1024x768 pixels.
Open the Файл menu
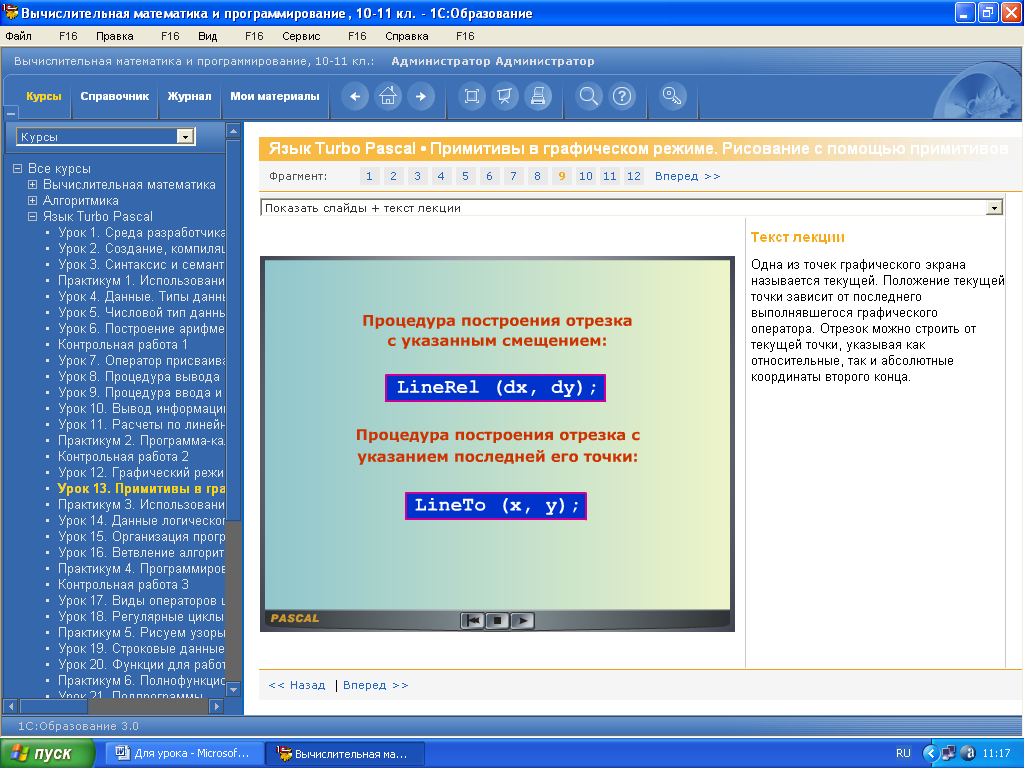[x=18, y=36]
